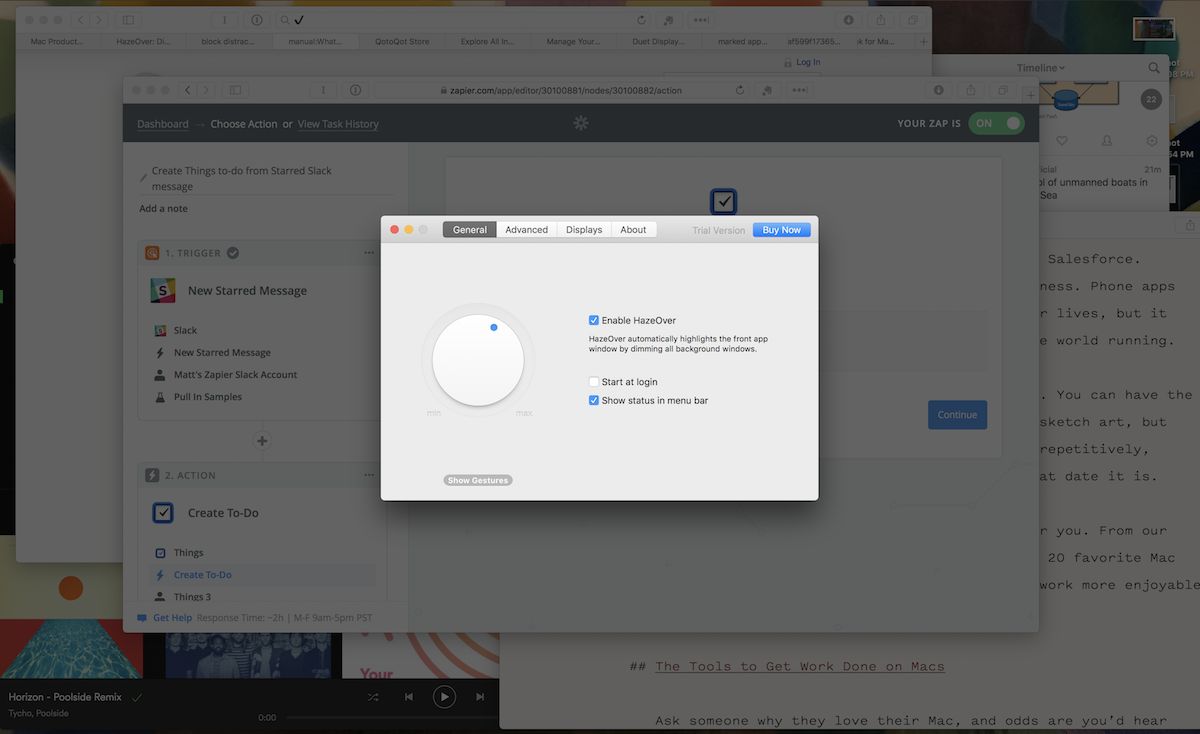Open the Timeline dropdown
Screen dimensions: 1200x734
click(1040, 68)
